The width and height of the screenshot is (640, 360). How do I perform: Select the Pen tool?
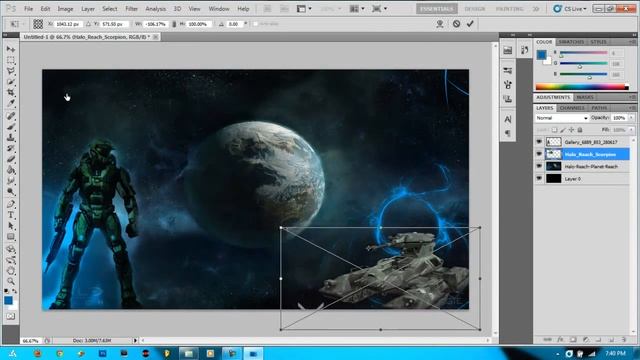[11, 204]
